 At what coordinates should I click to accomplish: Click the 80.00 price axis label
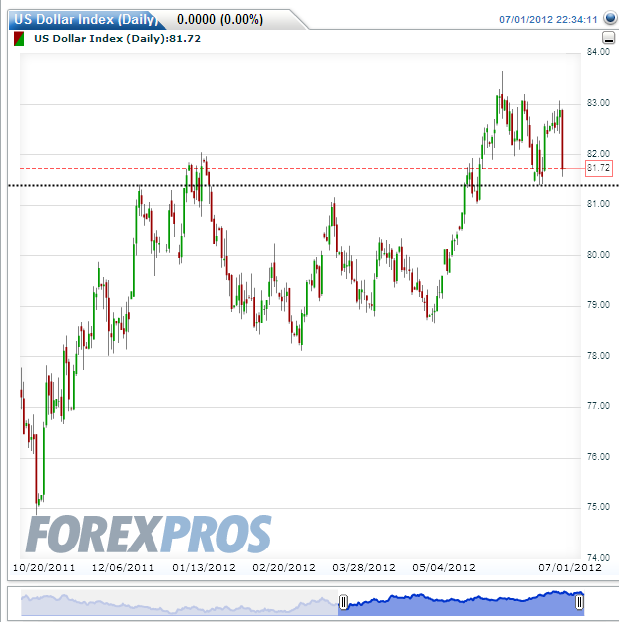tap(598, 255)
